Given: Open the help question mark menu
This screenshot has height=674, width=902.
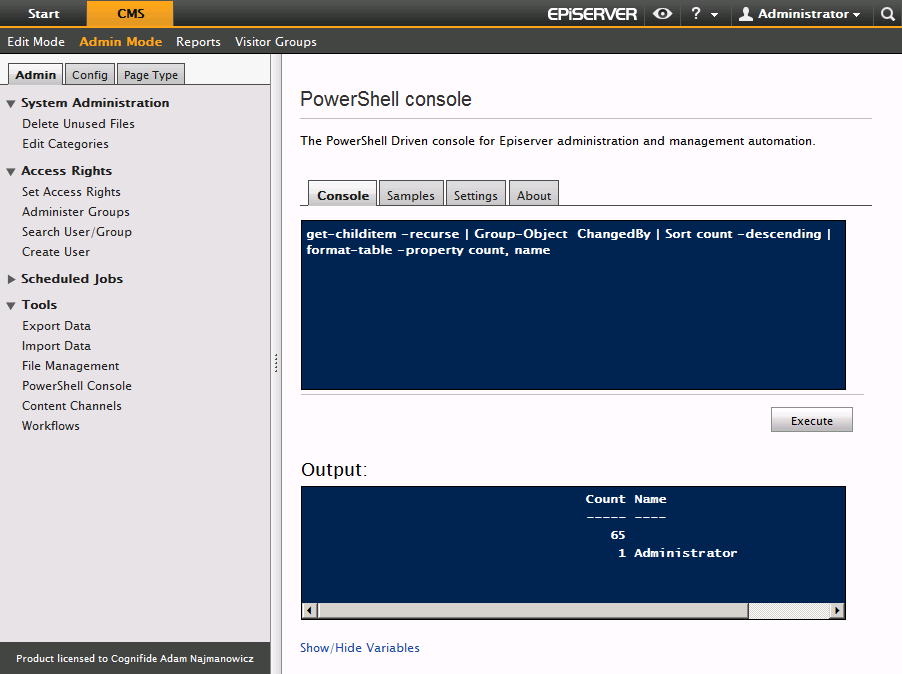Looking at the screenshot, I should pyautogui.click(x=704, y=14).
